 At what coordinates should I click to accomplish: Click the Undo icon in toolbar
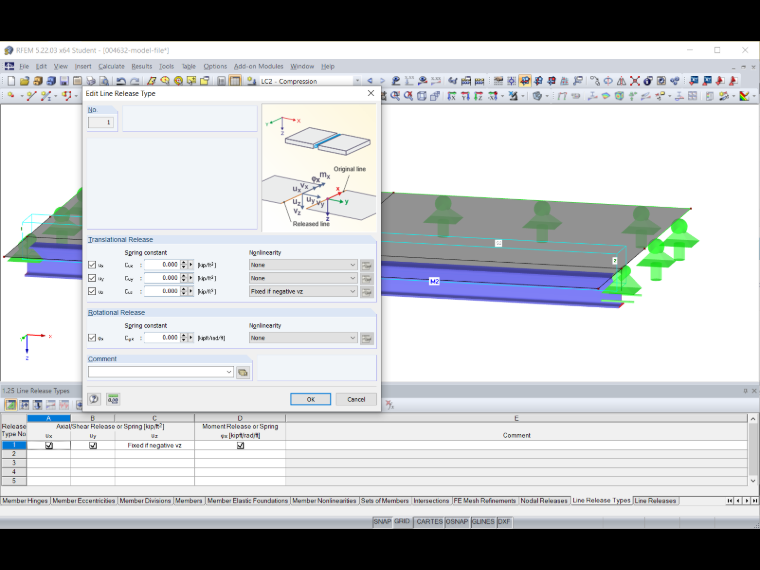[x=121, y=81]
